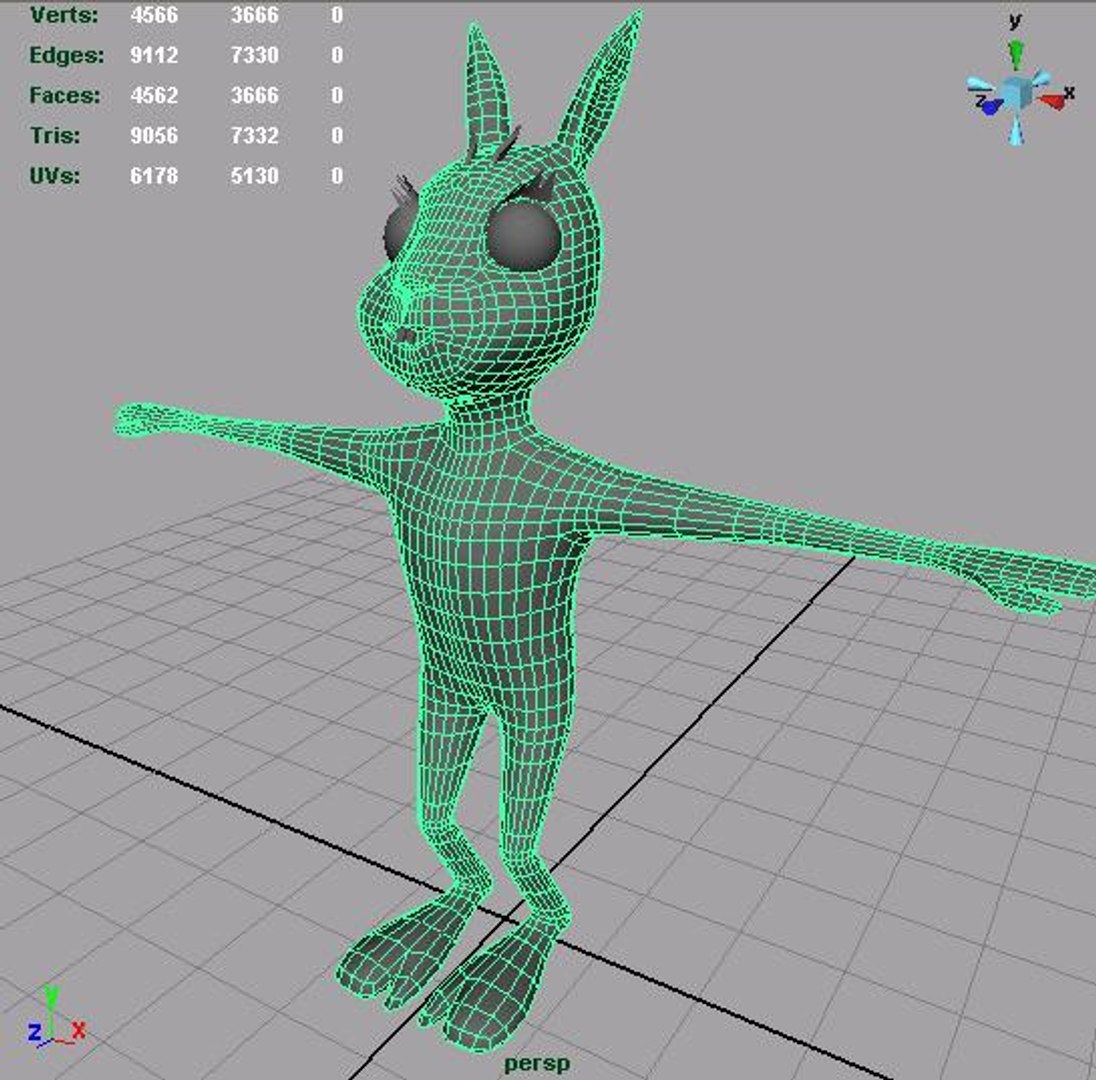This screenshot has width=1096, height=1080.
Task: Click the UVs value 5130
Action: point(254,175)
